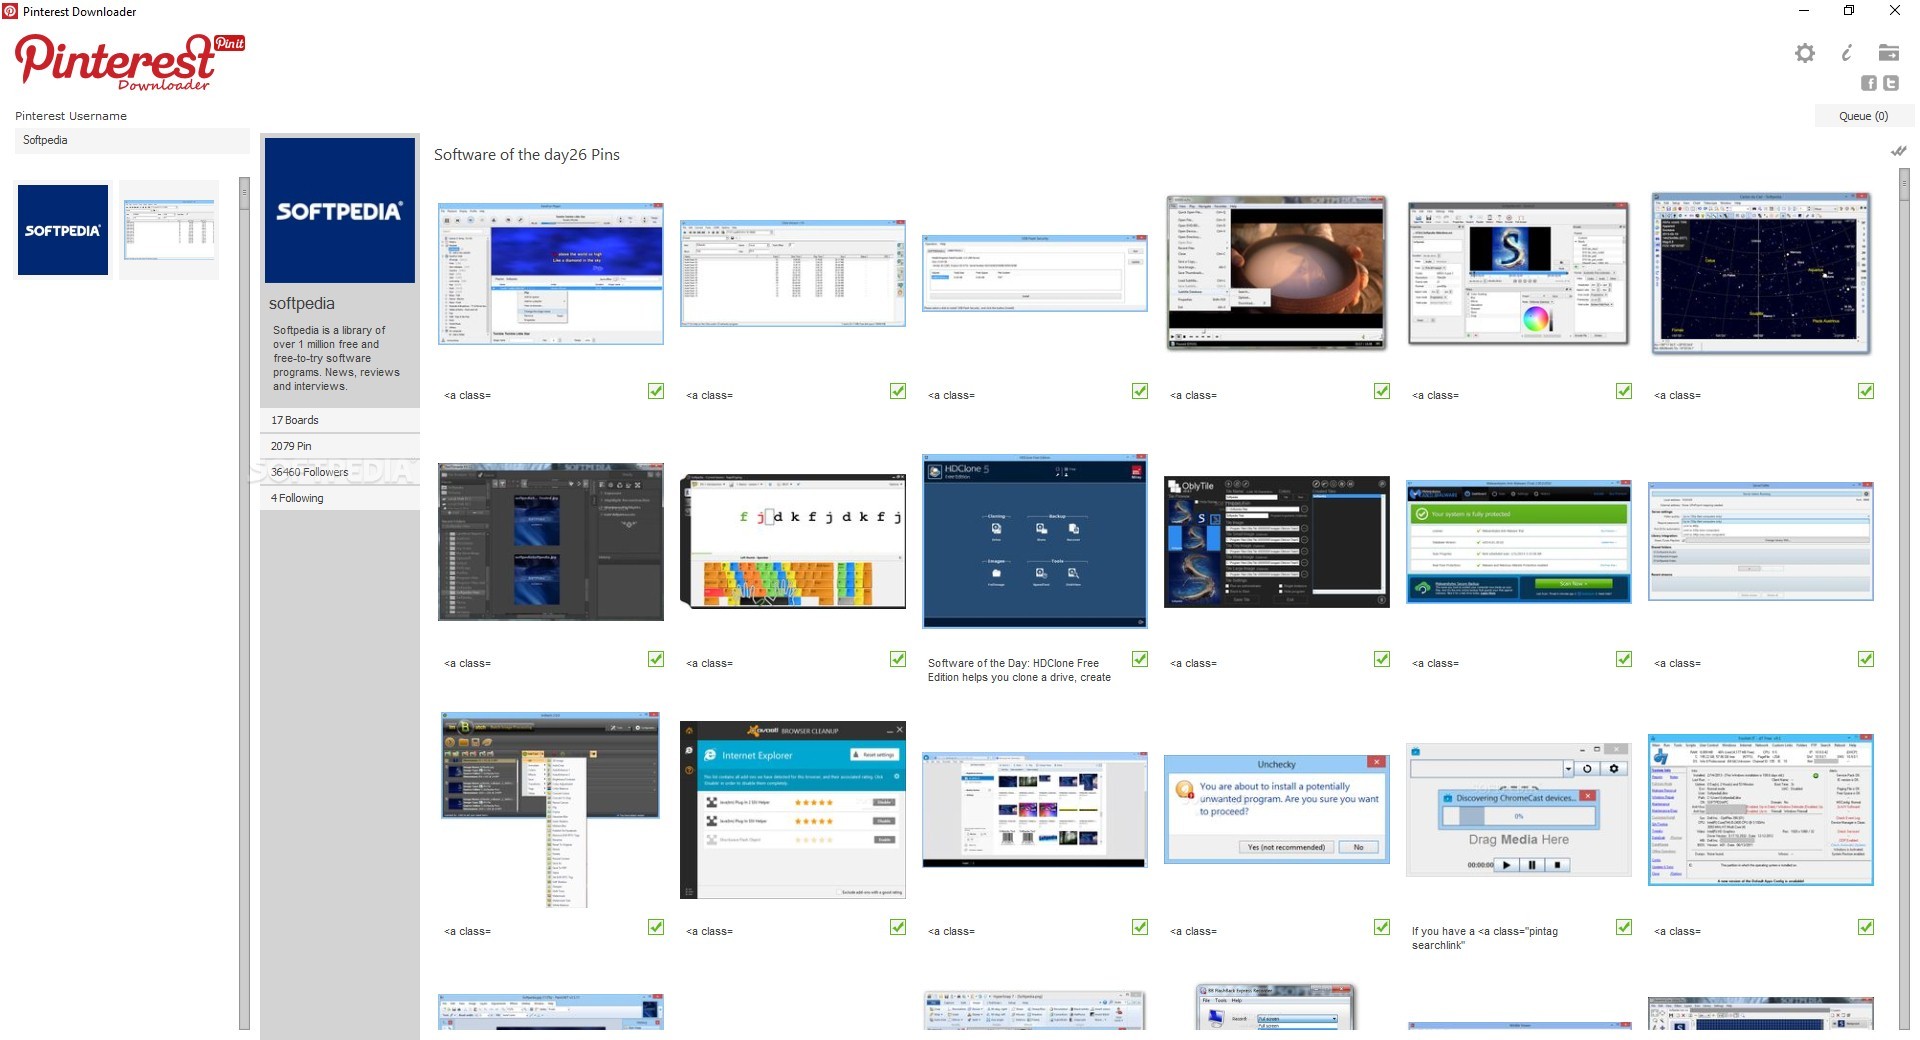The height and width of the screenshot is (1040, 1920).
Task: Click the Softpedia profile description text
Action: click(x=336, y=358)
